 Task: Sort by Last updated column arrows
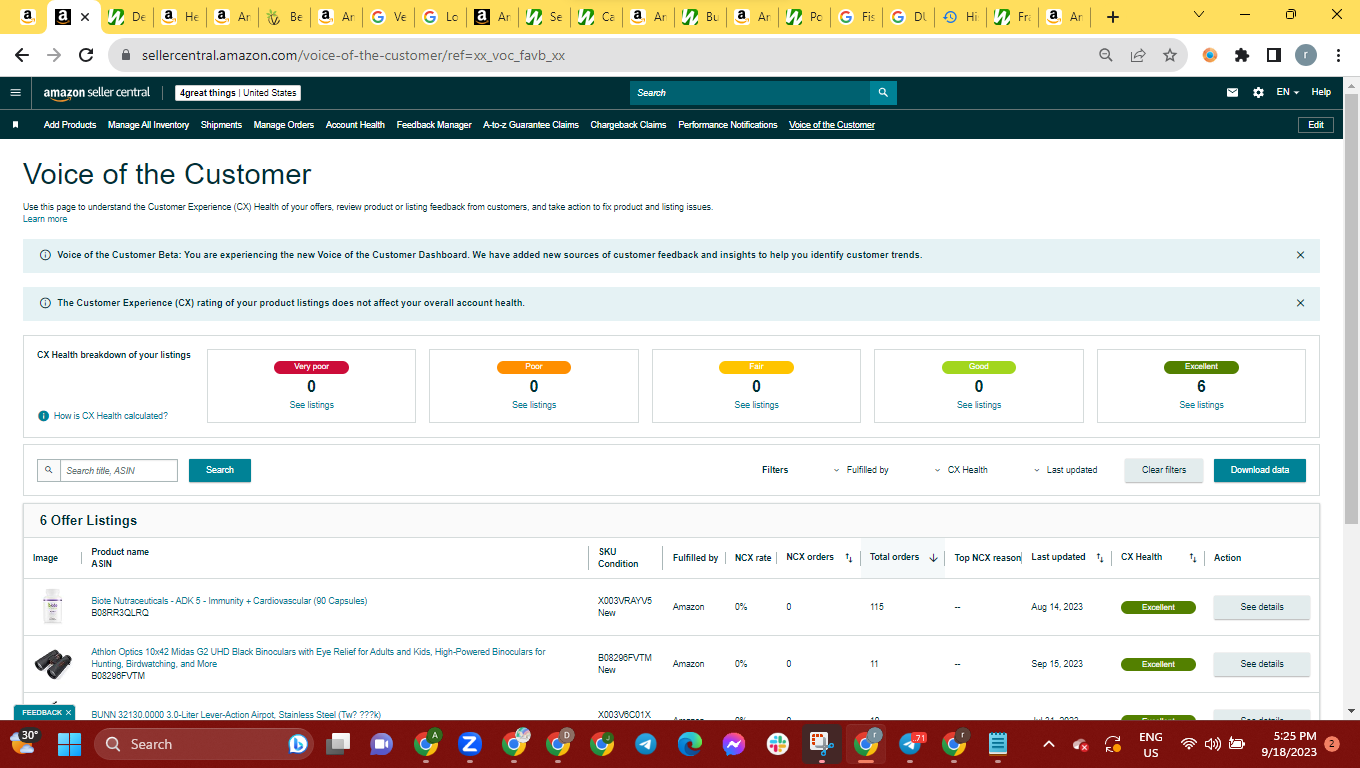1099,558
